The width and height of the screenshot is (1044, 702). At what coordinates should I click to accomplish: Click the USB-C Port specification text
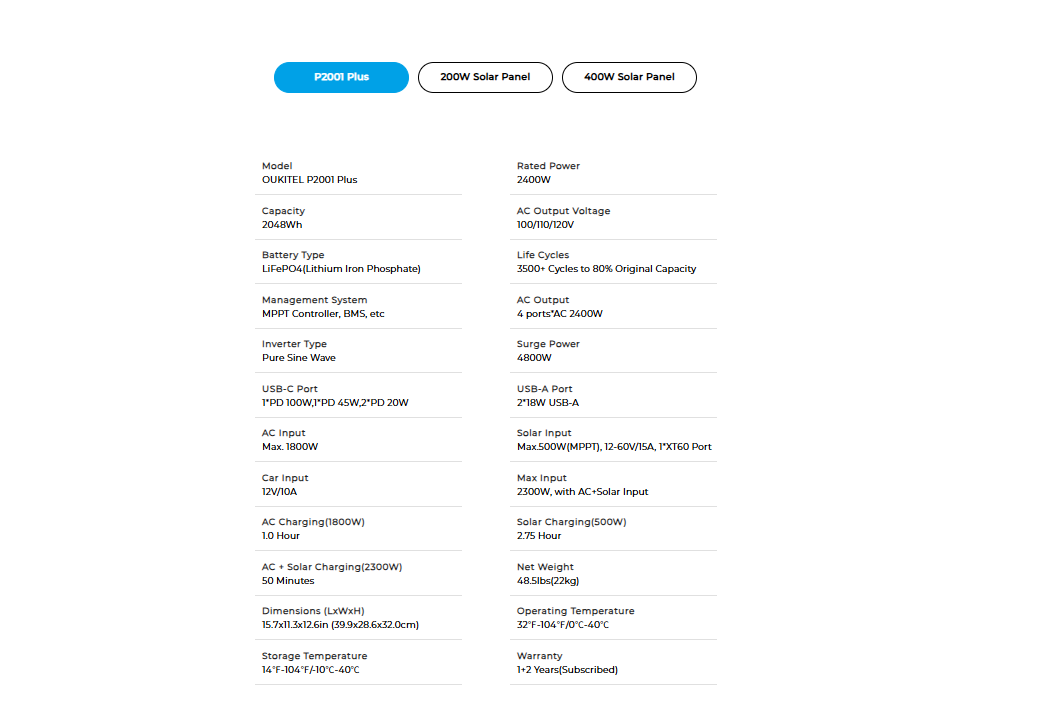(x=335, y=403)
